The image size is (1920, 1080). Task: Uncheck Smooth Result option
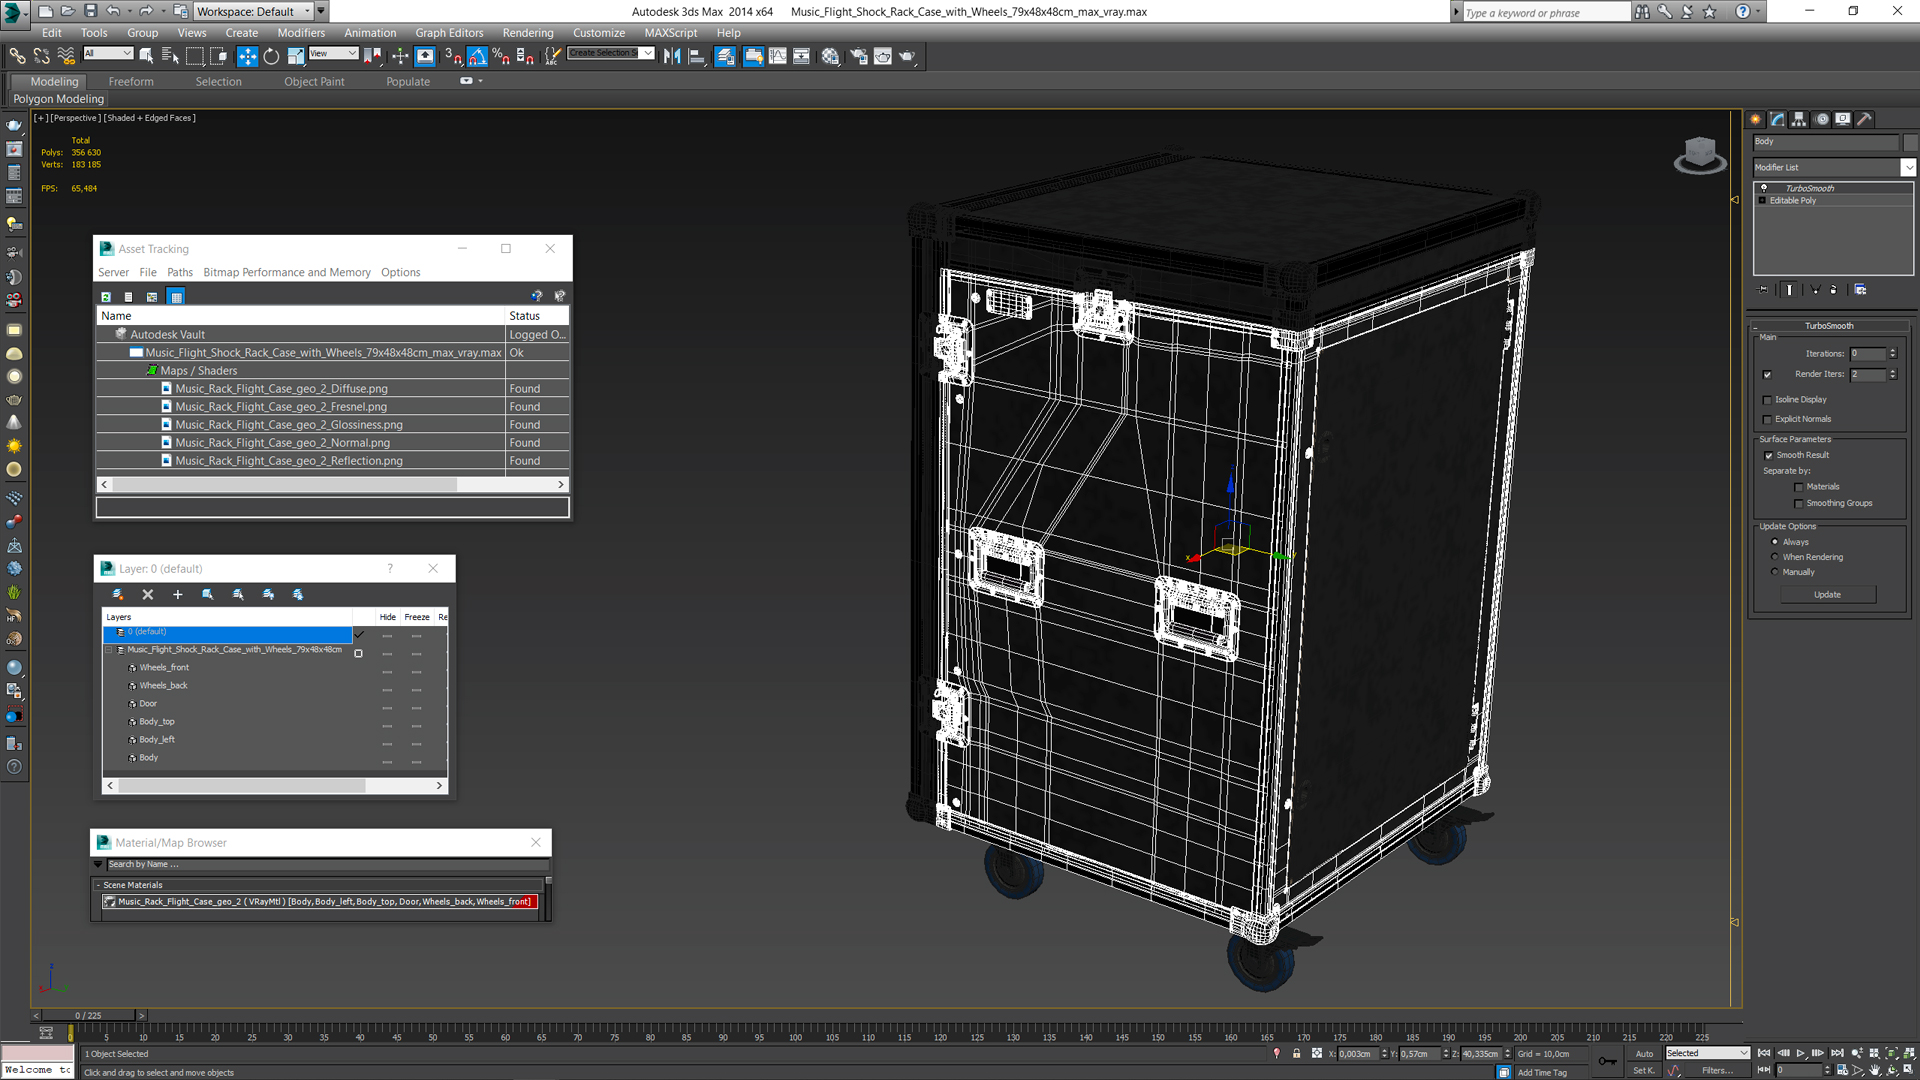click(1768, 455)
